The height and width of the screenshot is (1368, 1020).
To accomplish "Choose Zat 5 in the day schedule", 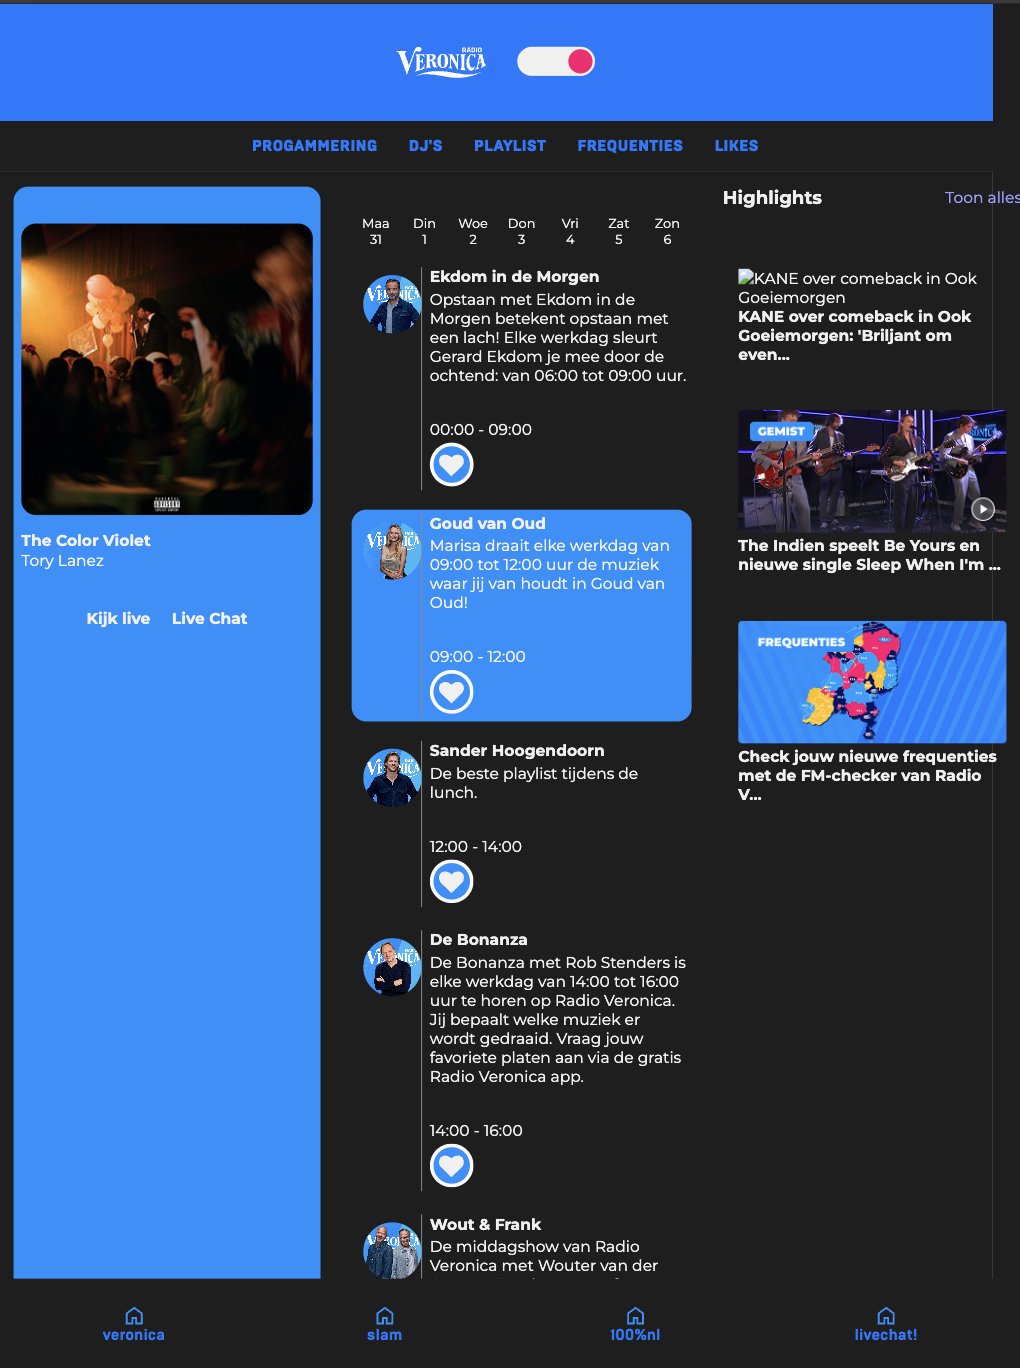I will point(618,231).
